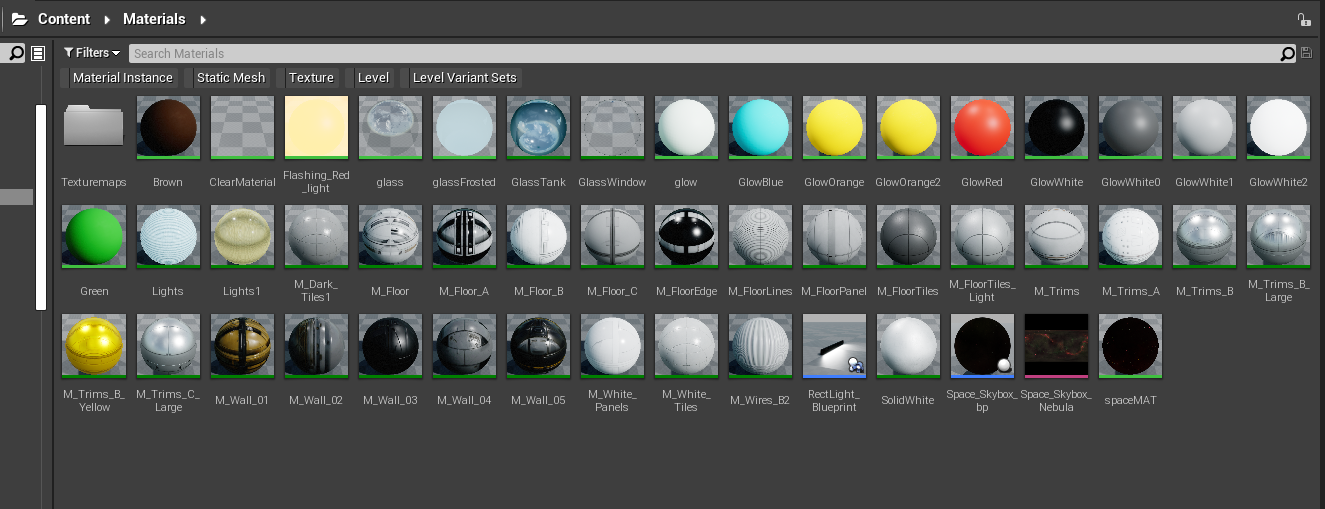Screen dimensions: 1325x509
Task: Click the magnifier icon inside the Search Materials field
Action: click(x=1288, y=54)
